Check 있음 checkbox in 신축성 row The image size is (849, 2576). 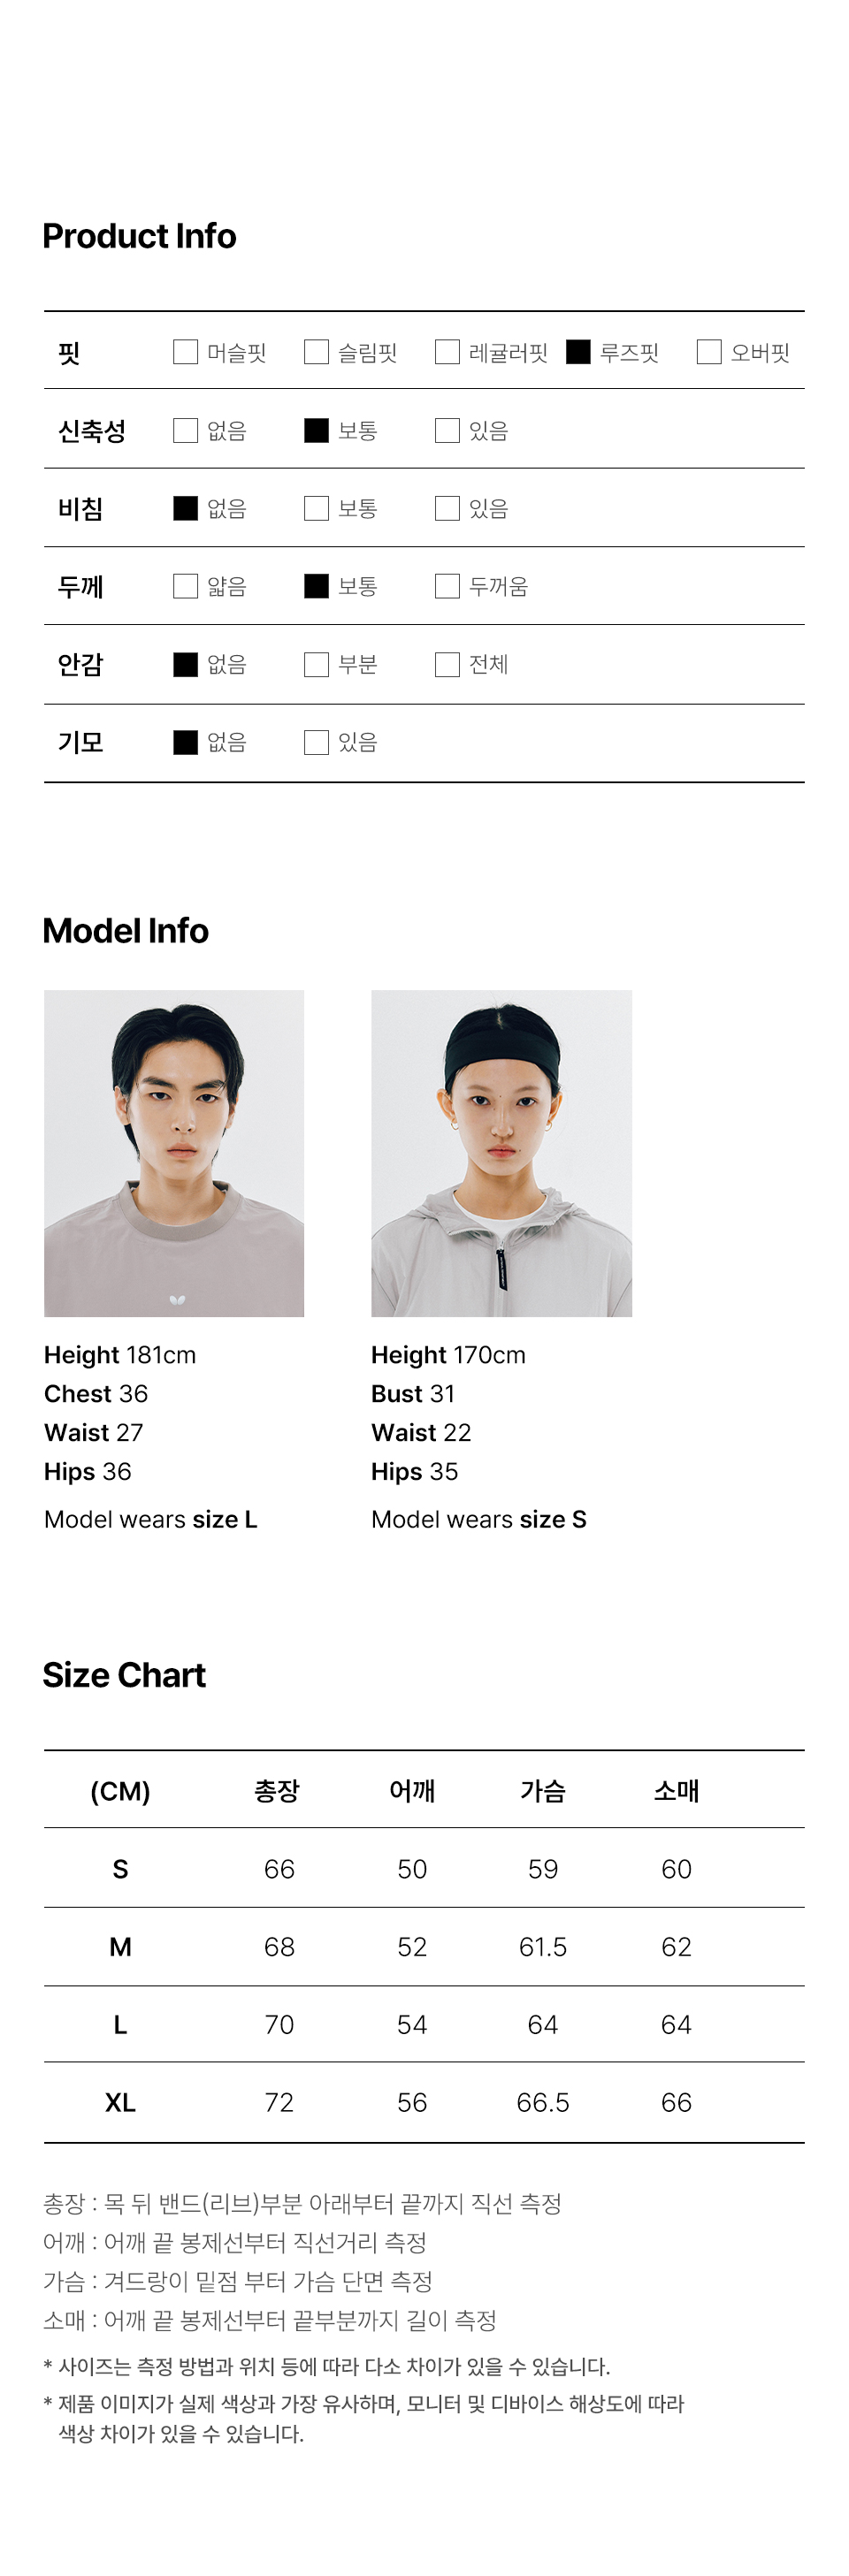[447, 430]
